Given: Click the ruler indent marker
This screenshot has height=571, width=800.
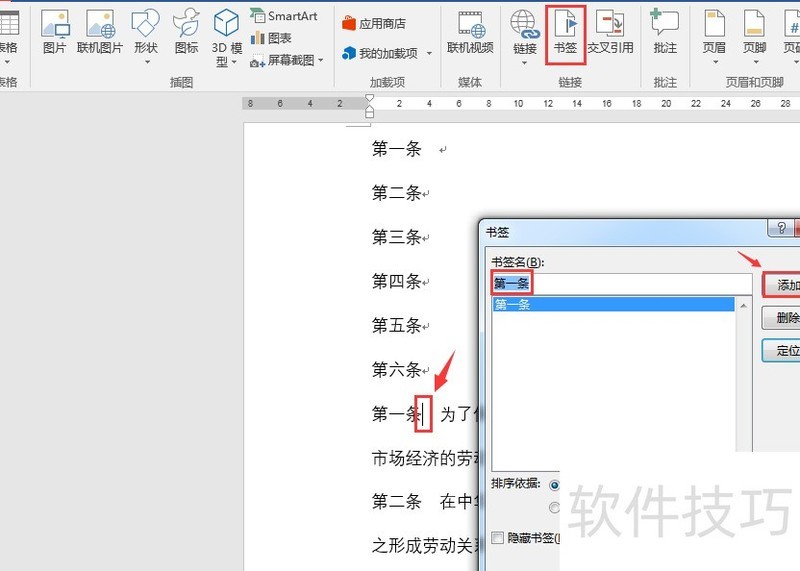Looking at the screenshot, I should tap(369, 106).
